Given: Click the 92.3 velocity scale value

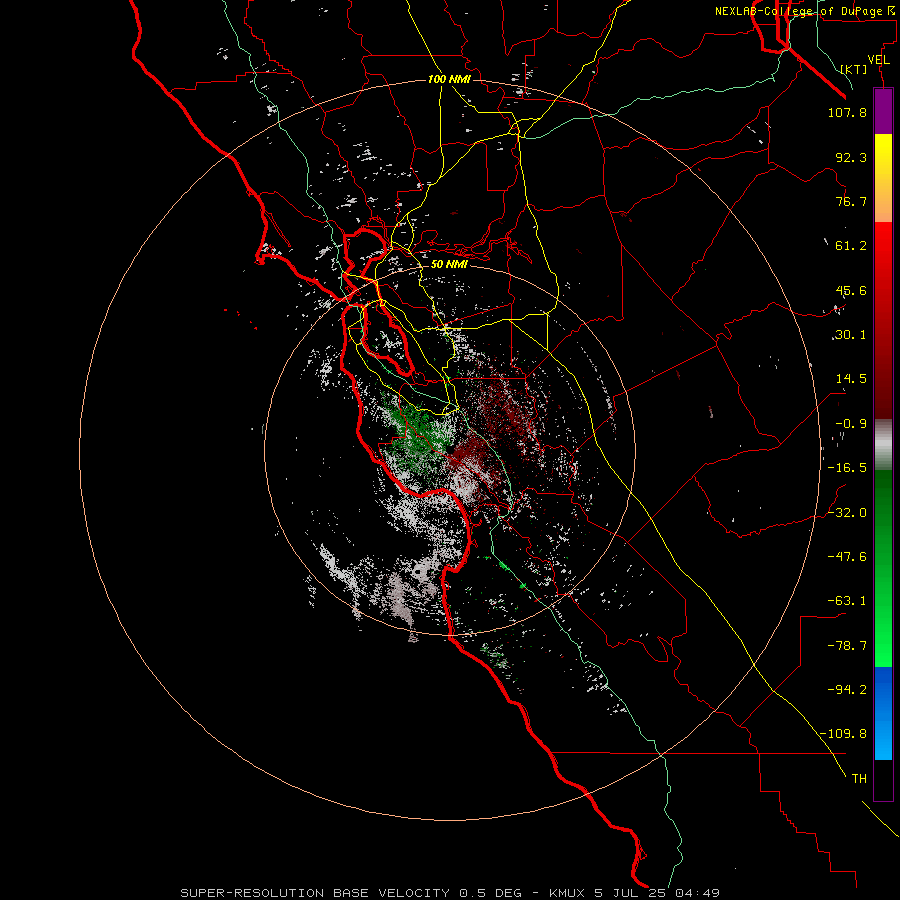Looking at the screenshot, I should 851,157.
